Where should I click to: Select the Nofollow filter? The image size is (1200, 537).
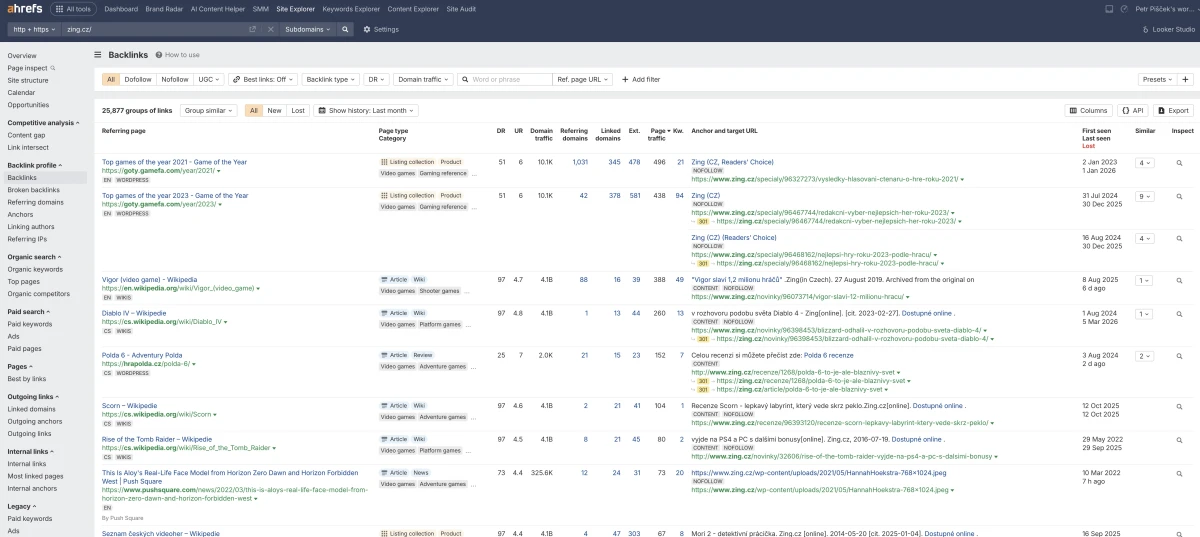[175, 79]
